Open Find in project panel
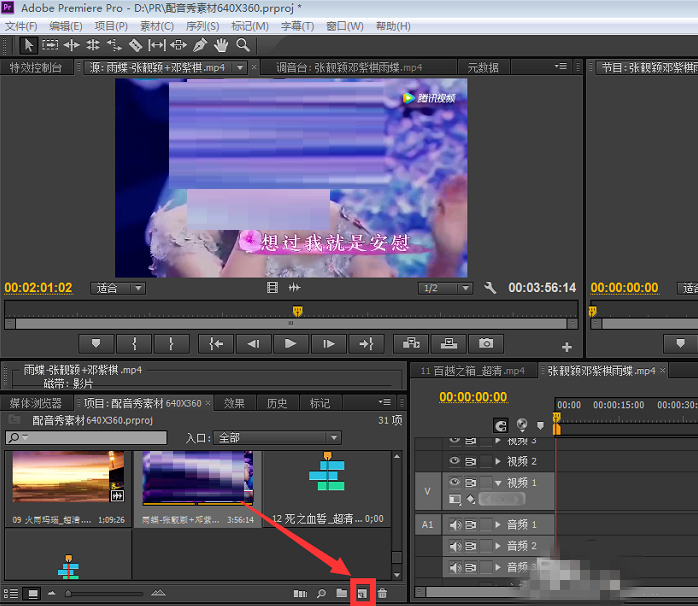 (321, 593)
